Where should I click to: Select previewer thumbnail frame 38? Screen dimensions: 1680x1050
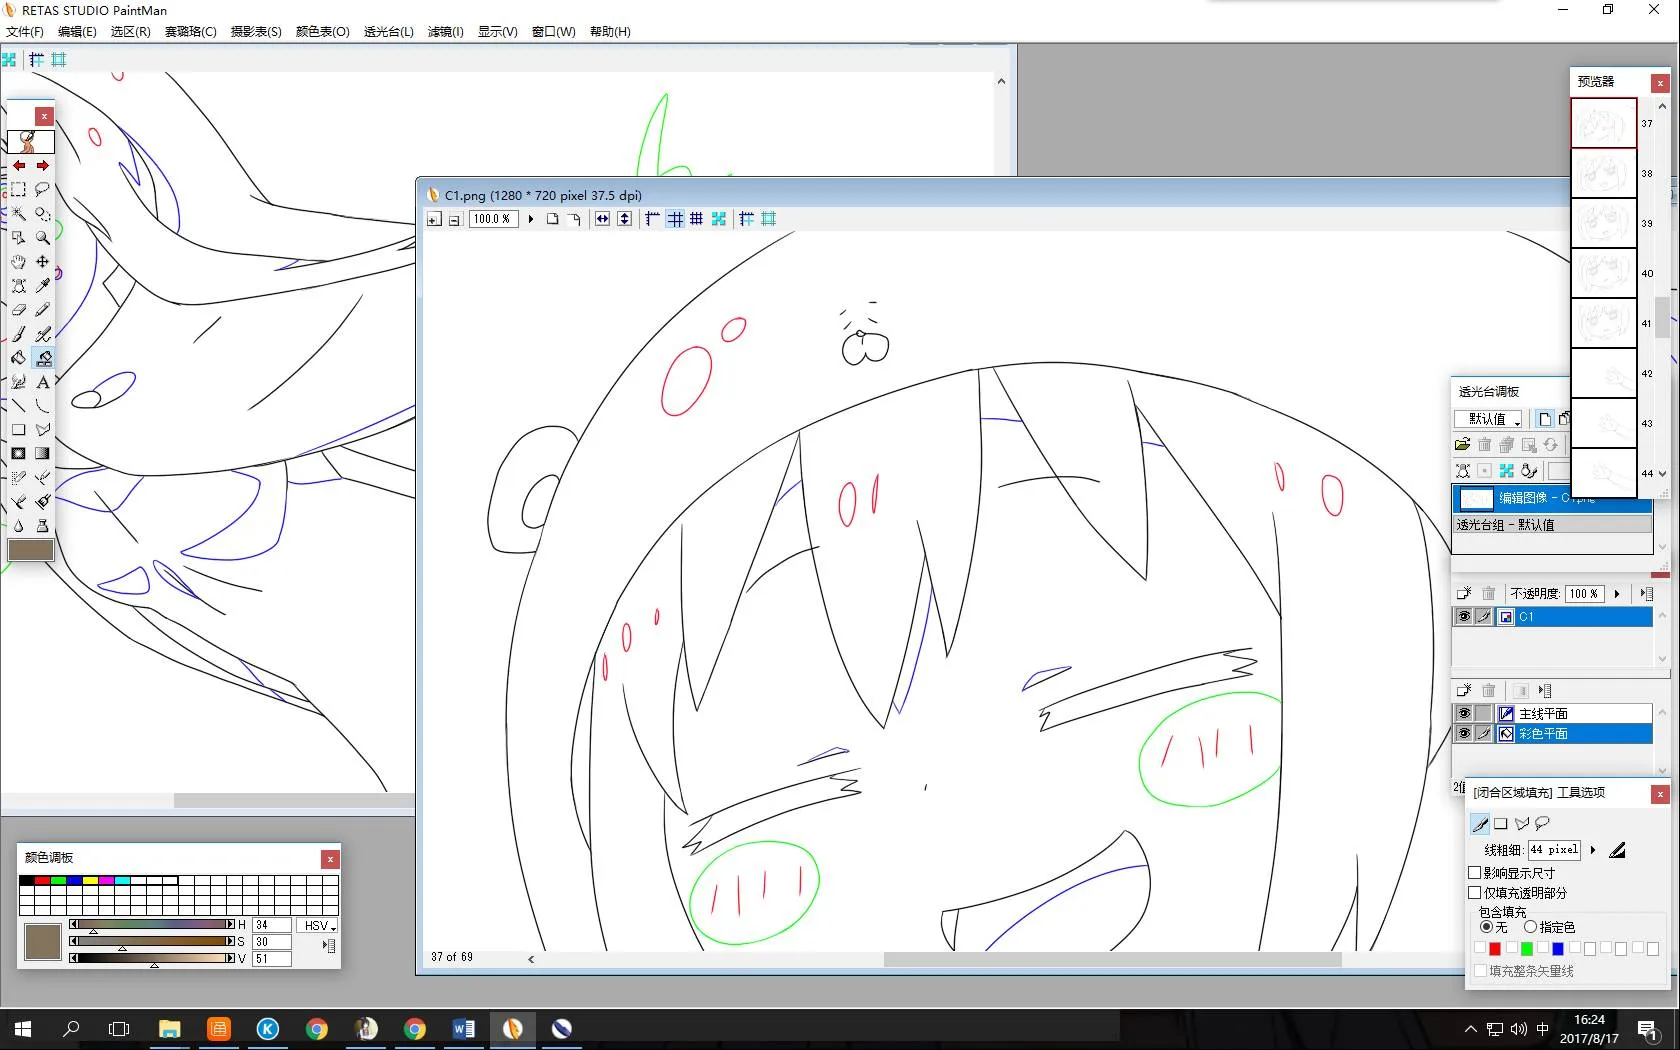tap(1604, 173)
